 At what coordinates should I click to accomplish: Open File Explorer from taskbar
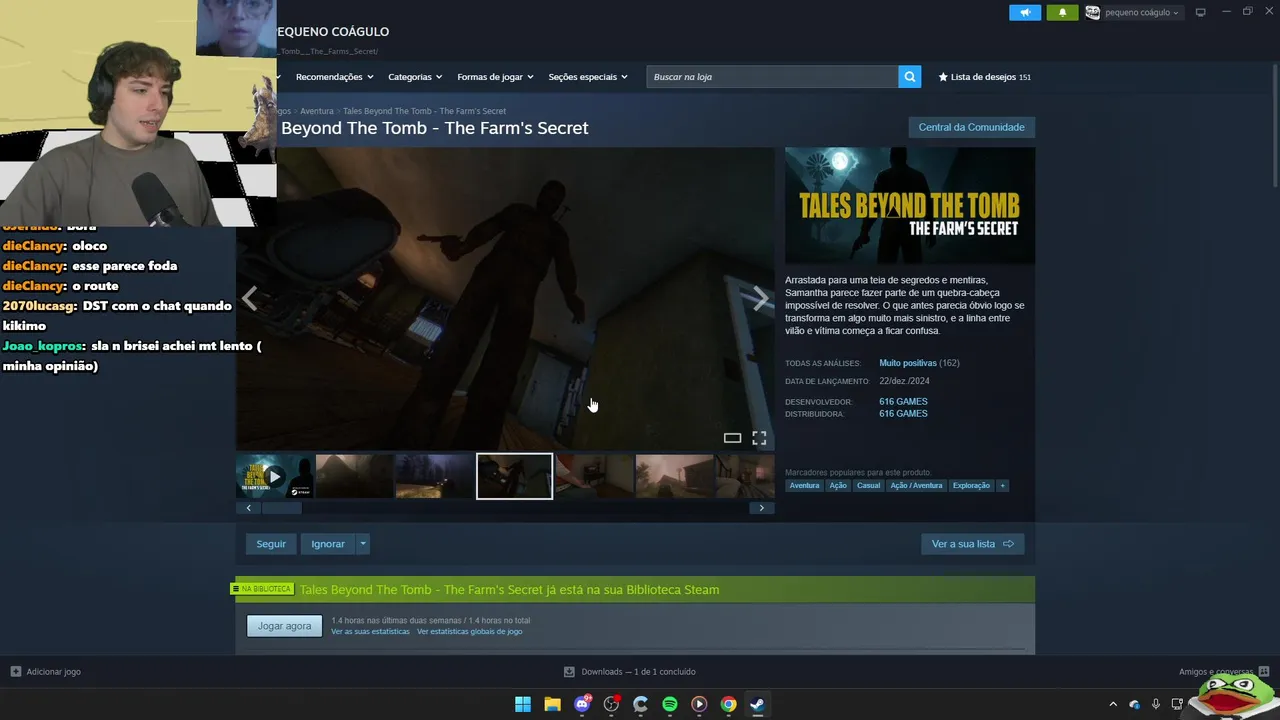coord(552,704)
